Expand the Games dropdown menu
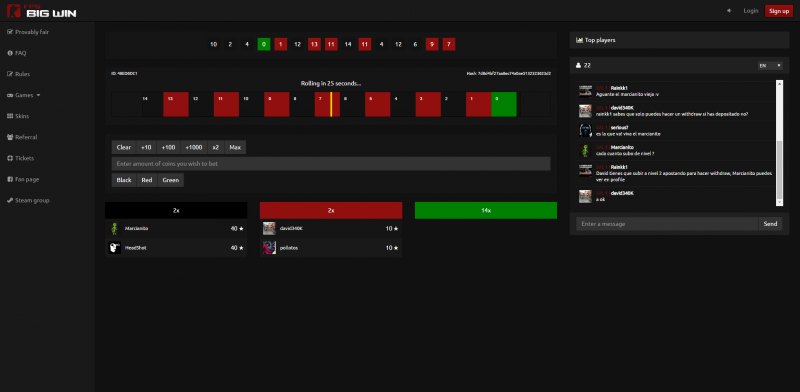Viewport: 800px width, 392px height. click(x=23, y=95)
